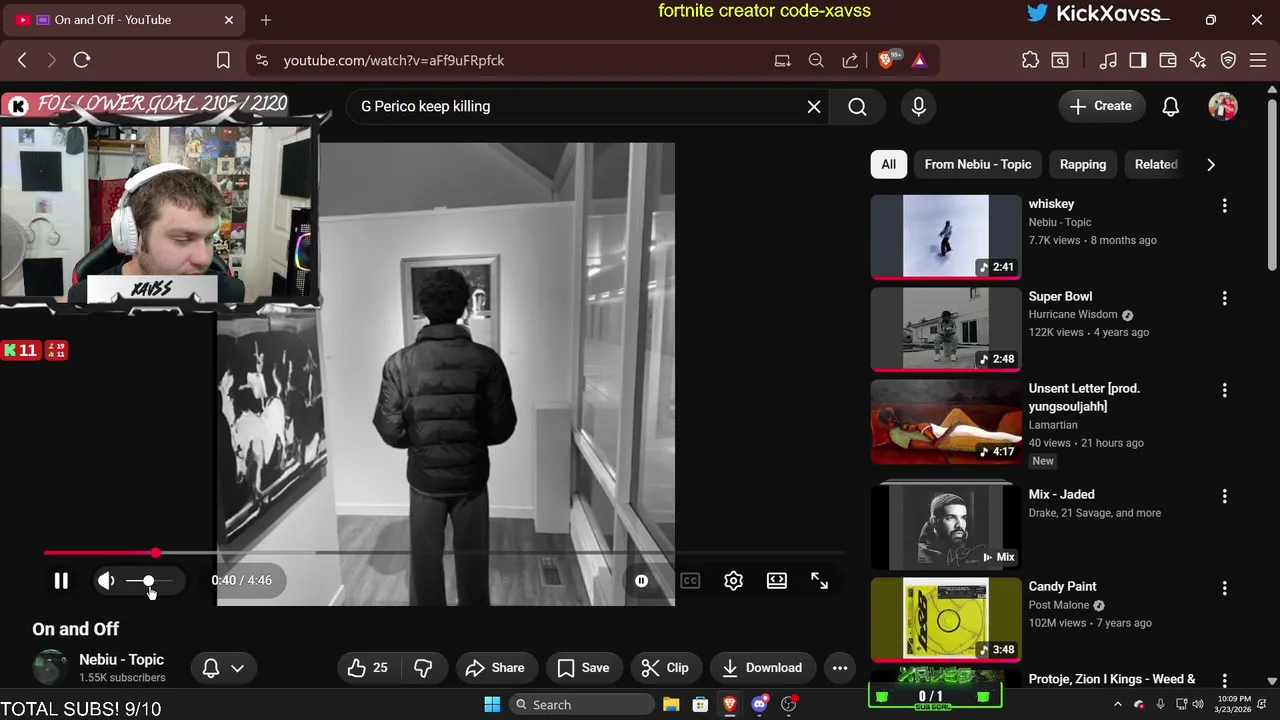The height and width of the screenshot is (720, 1280).
Task: Click the Clip button with scissors
Action: [665, 668]
